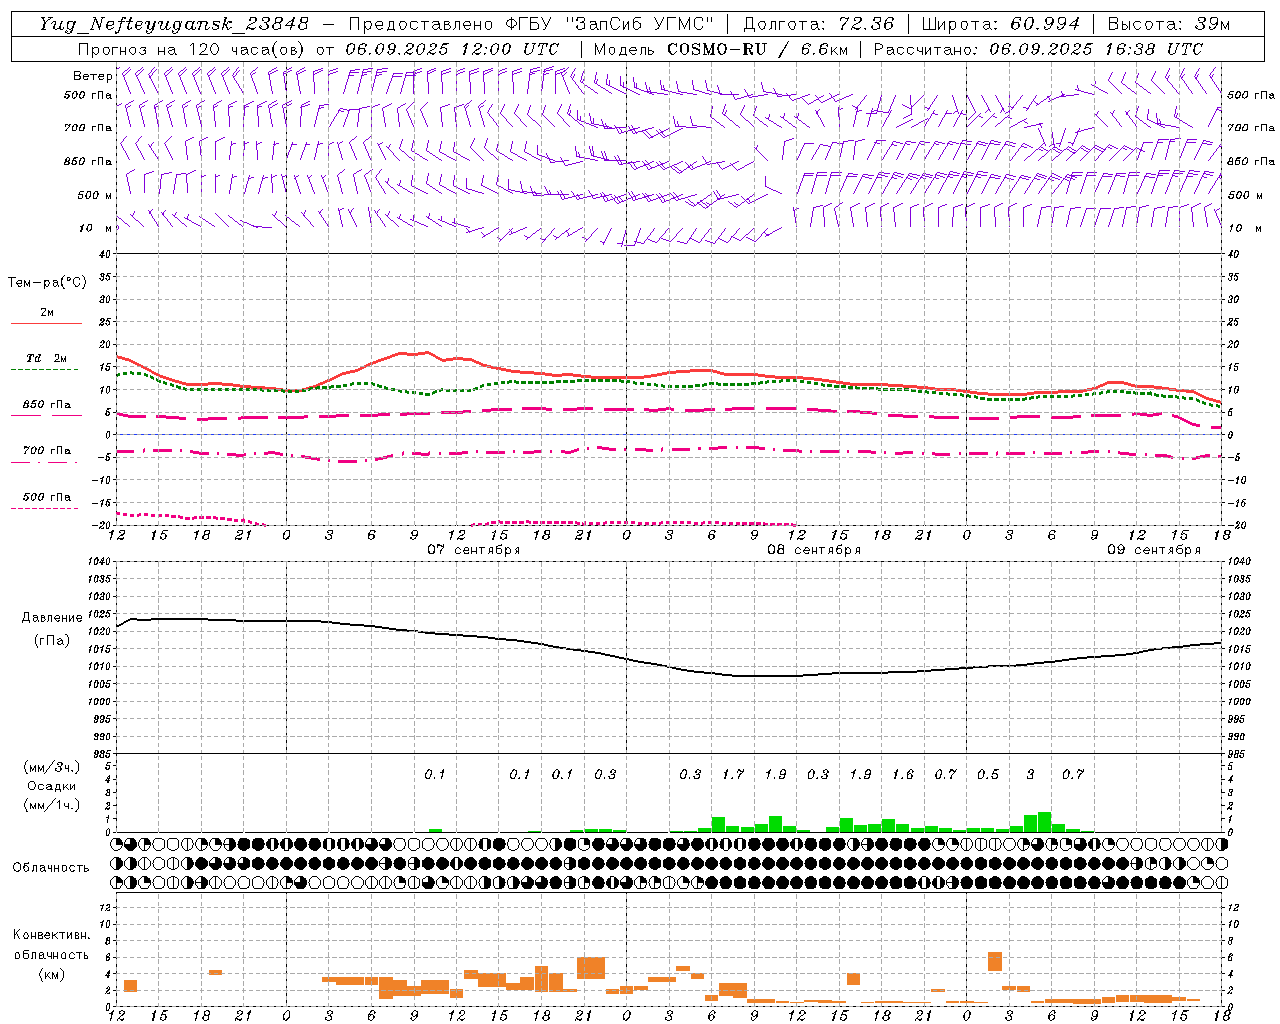Click the precipitation value '0.5'
The width and height of the screenshot is (1280, 1024).
click(x=988, y=774)
